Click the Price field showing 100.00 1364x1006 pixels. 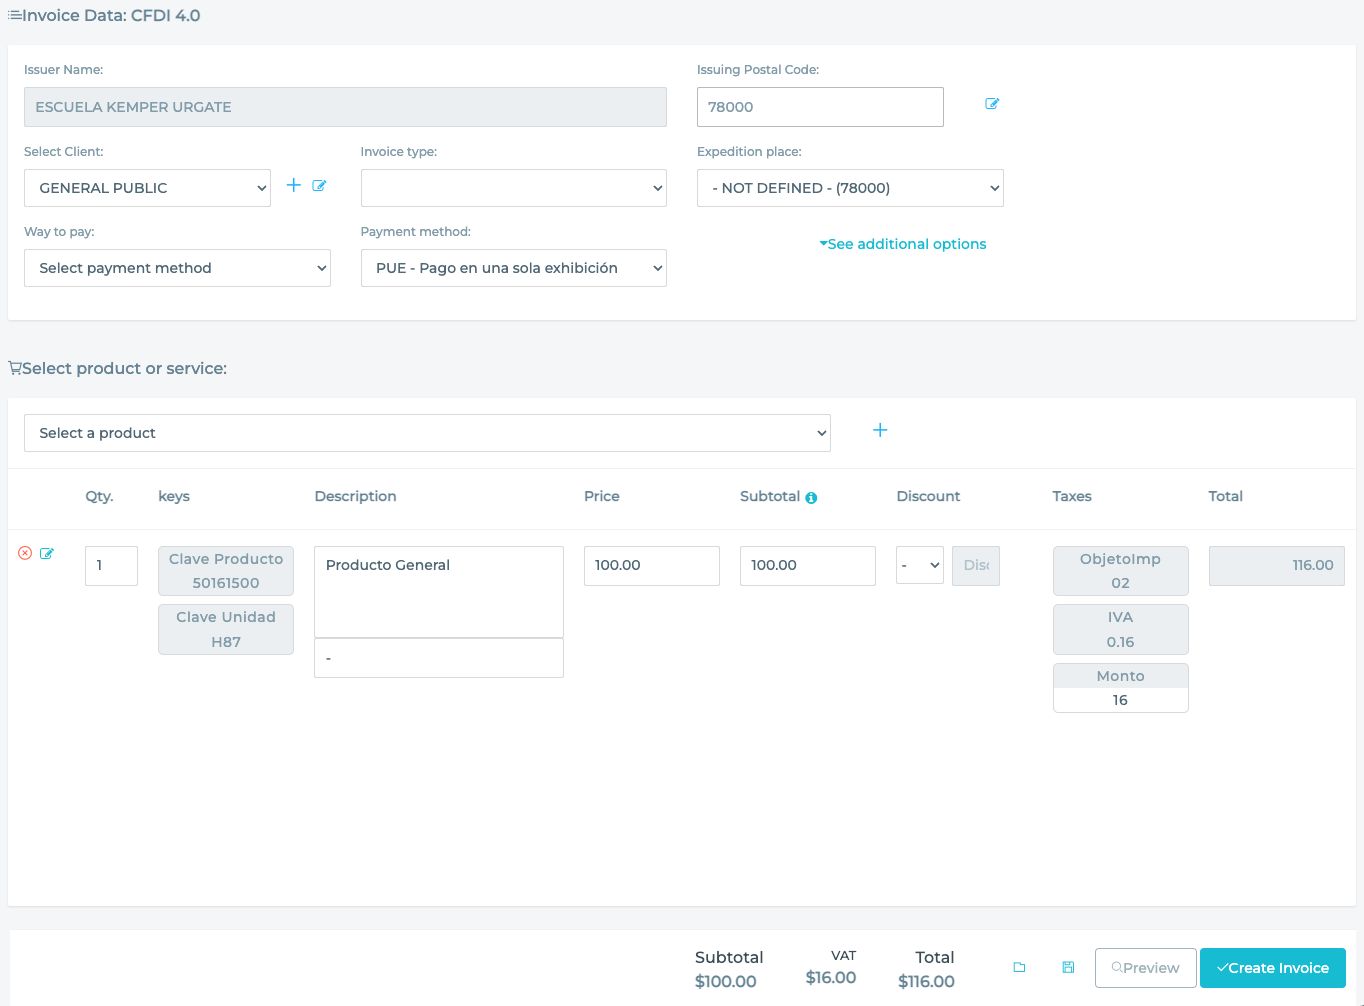tap(652, 566)
